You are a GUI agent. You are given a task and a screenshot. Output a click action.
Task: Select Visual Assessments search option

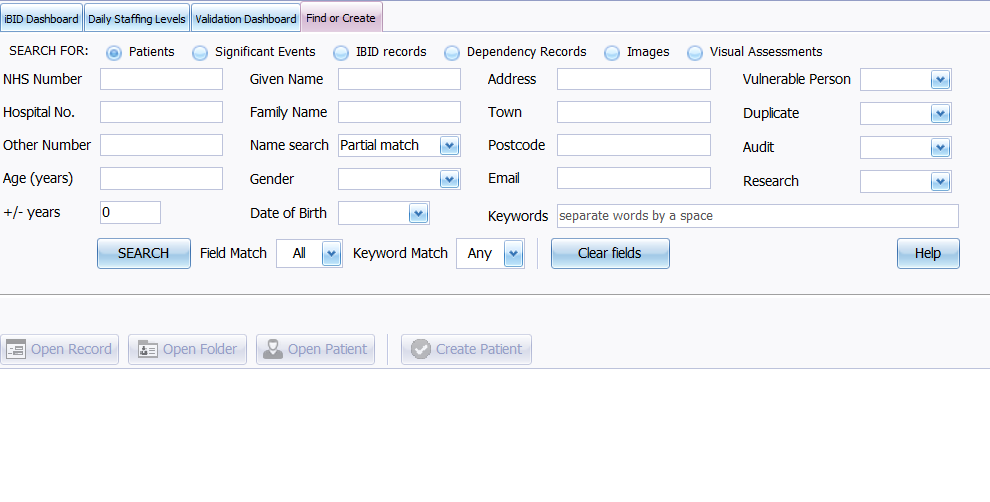695,53
